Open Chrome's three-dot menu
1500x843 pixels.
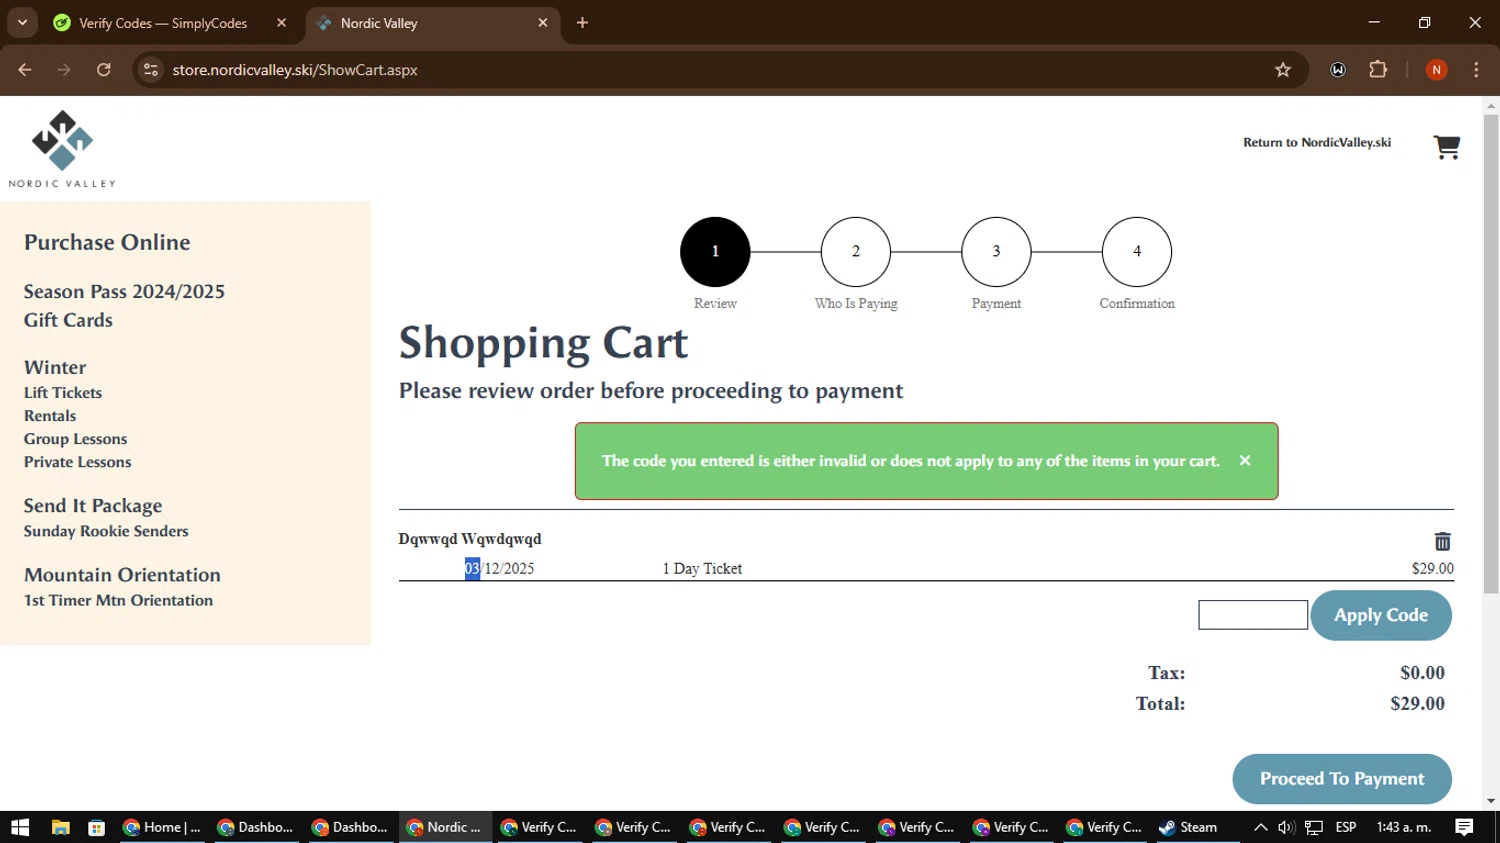coord(1476,70)
